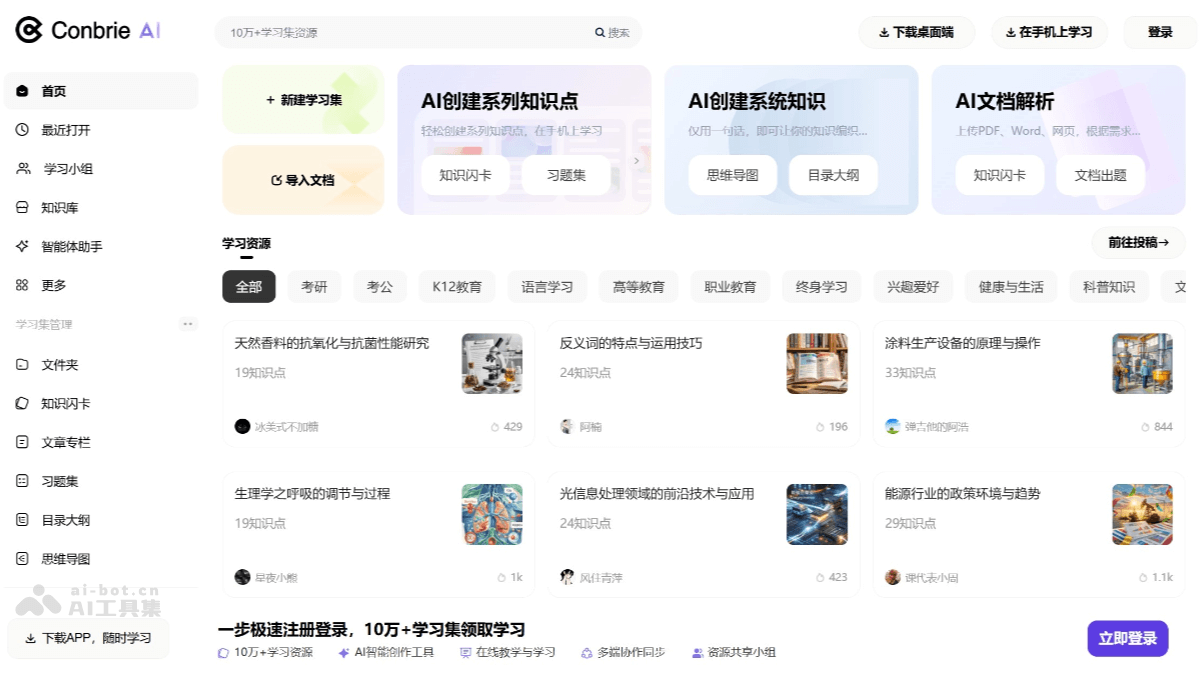Image resolution: width=1200 pixels, height=675 pixels.
Task: Expand the 学习集管理 options menu
Action: pyautogui.click(x=188, y=323)
